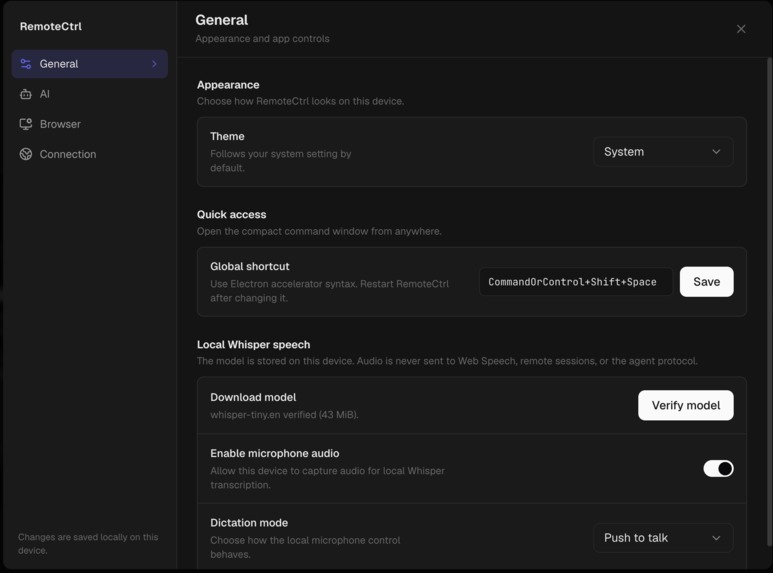Click the Dictation mode label
773x573 pixels.
tap(249, 523)
